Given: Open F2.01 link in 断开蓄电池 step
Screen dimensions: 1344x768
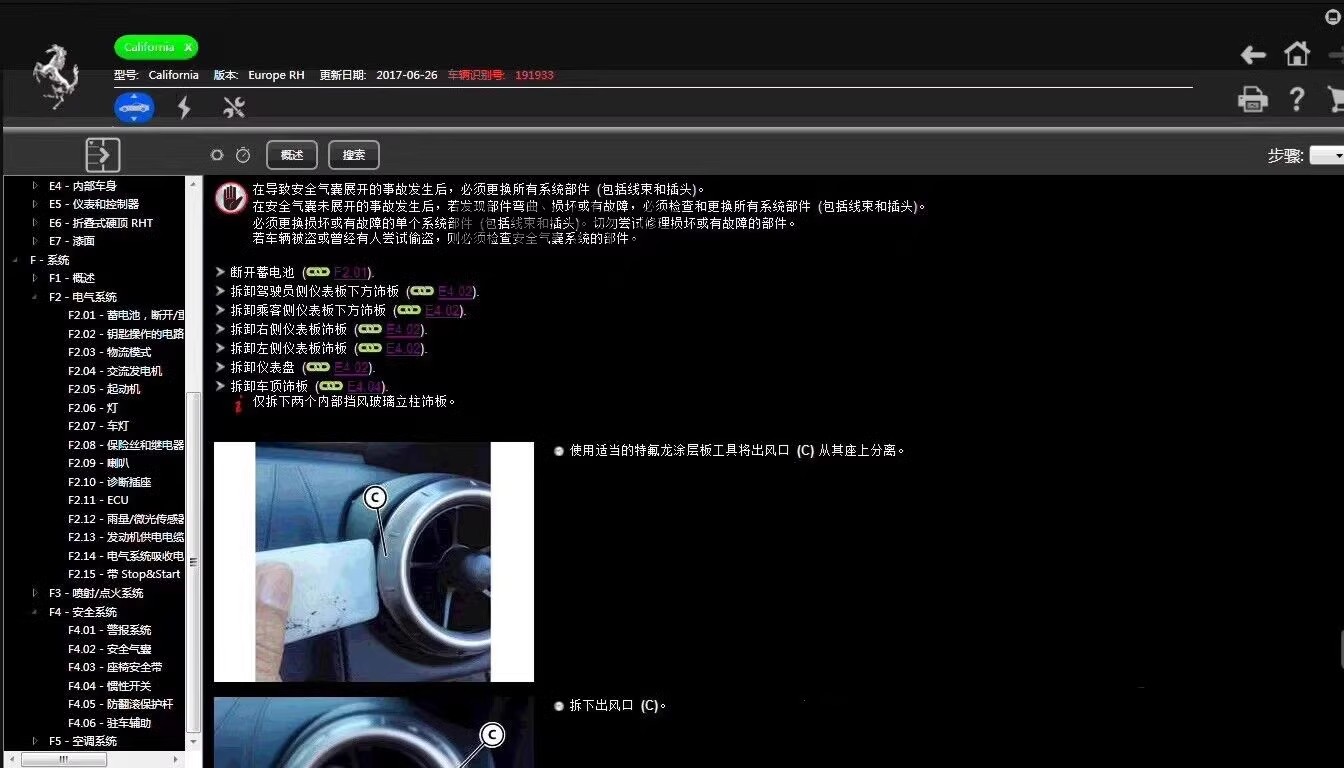Looking at the screenshot, I should [x=351, y=272].
